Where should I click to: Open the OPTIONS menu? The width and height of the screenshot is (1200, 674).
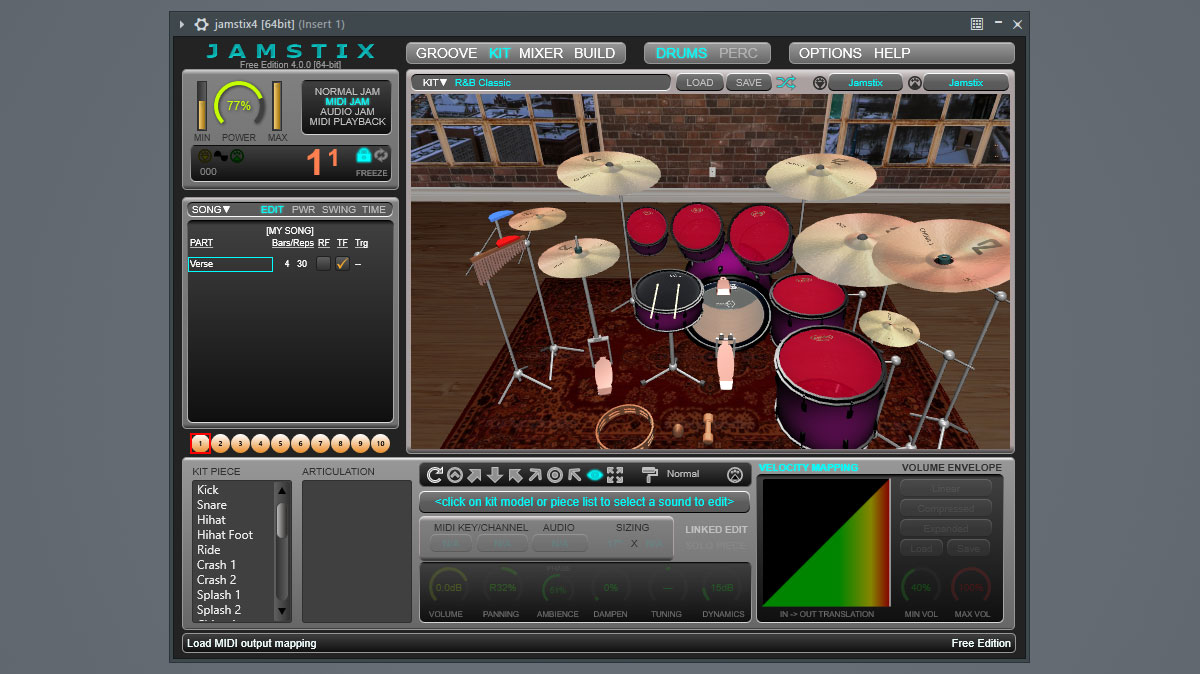(x=830, y=53)
